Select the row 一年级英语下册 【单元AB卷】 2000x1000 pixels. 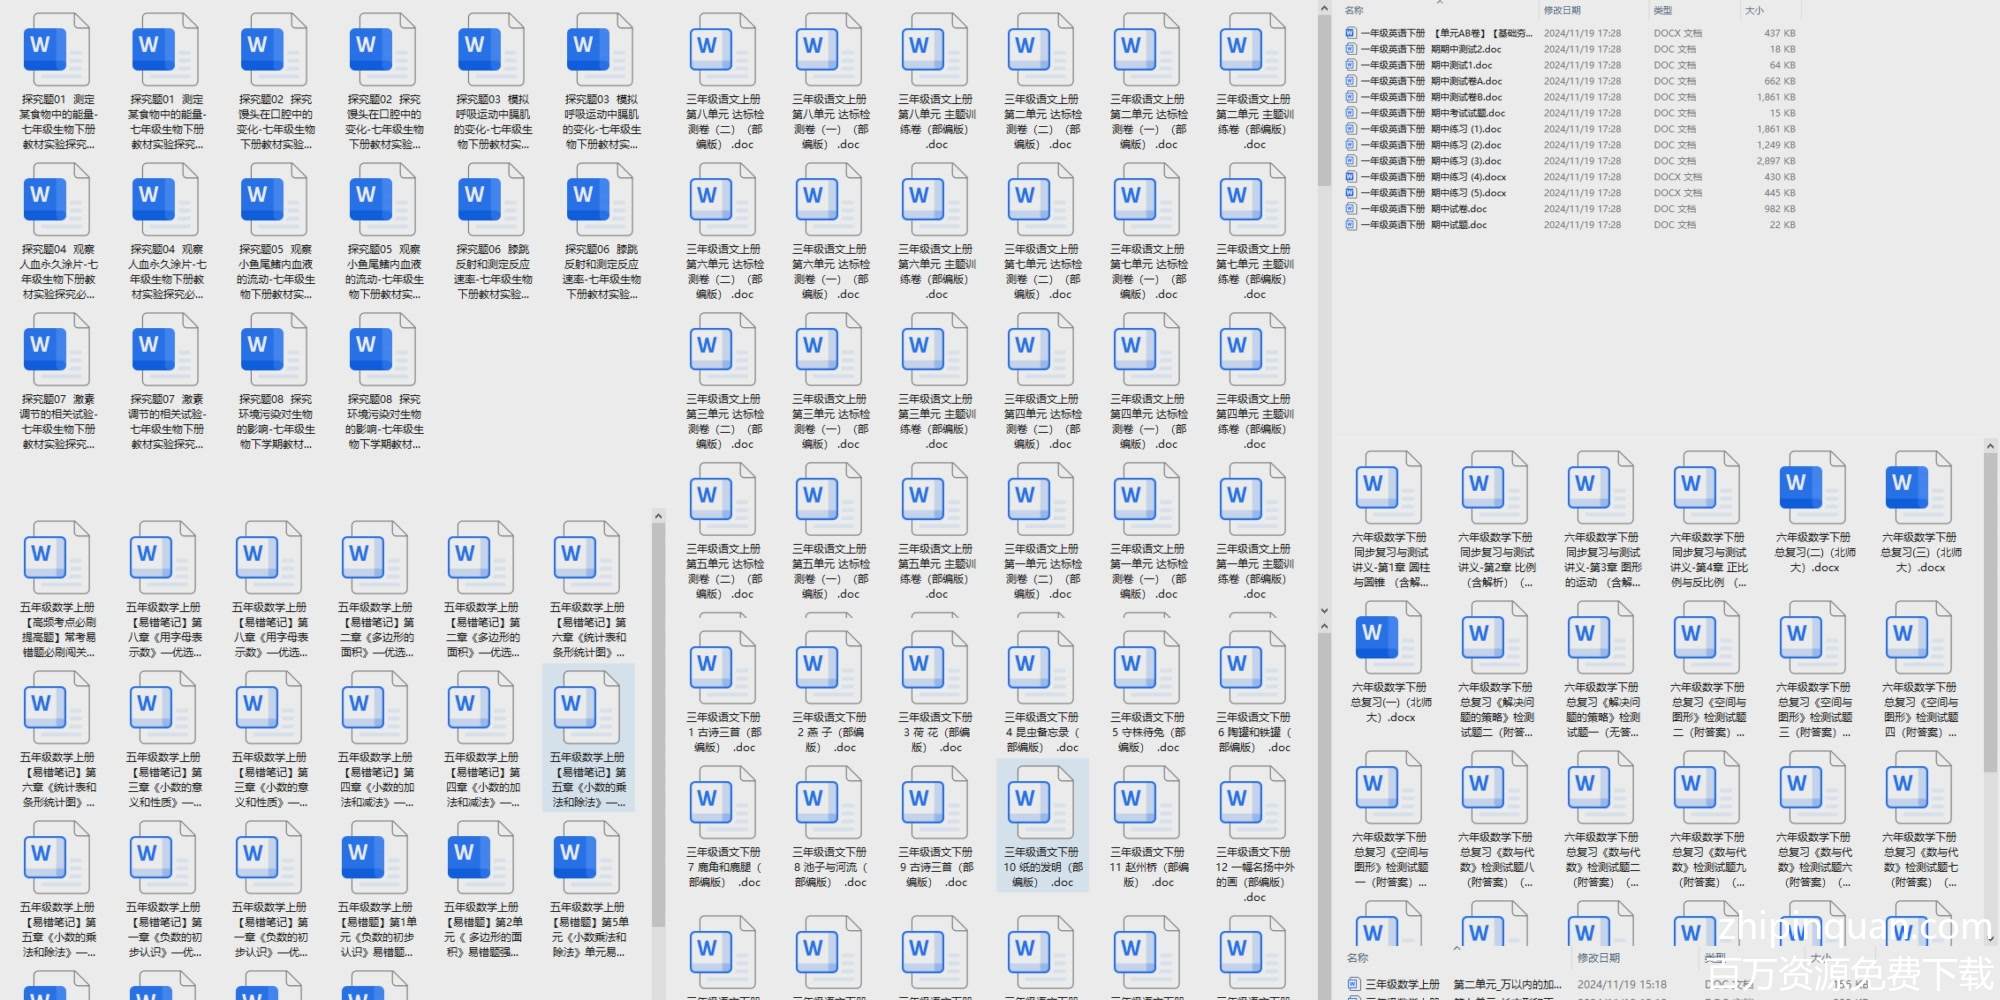click(x=1570, y=33)
